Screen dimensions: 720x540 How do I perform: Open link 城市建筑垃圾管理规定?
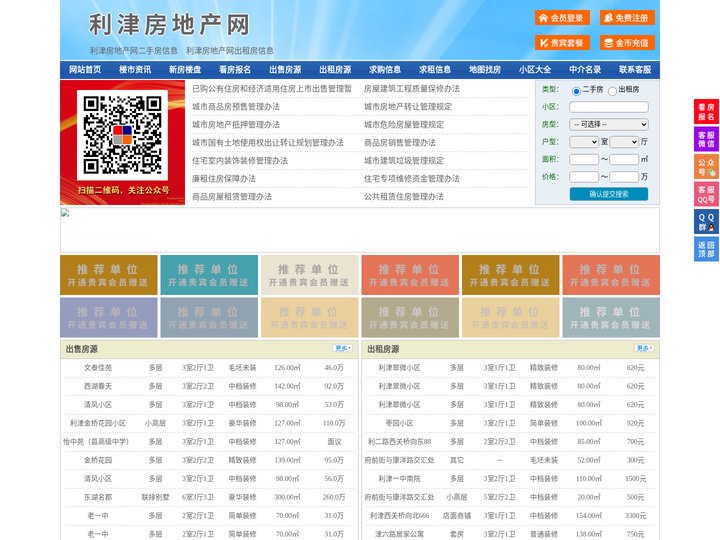pyautogui.click(x=404, y=161)
